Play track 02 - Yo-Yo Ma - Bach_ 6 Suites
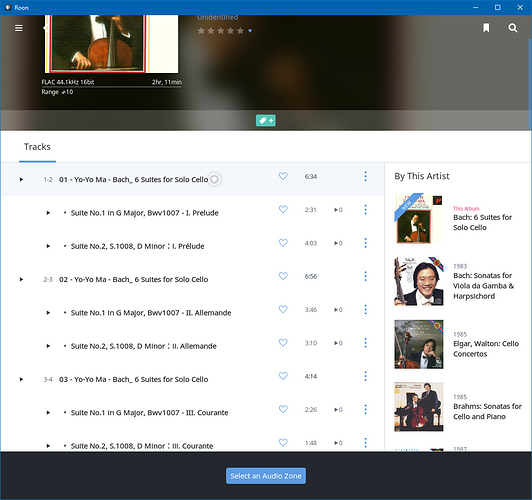 (21, 280)
